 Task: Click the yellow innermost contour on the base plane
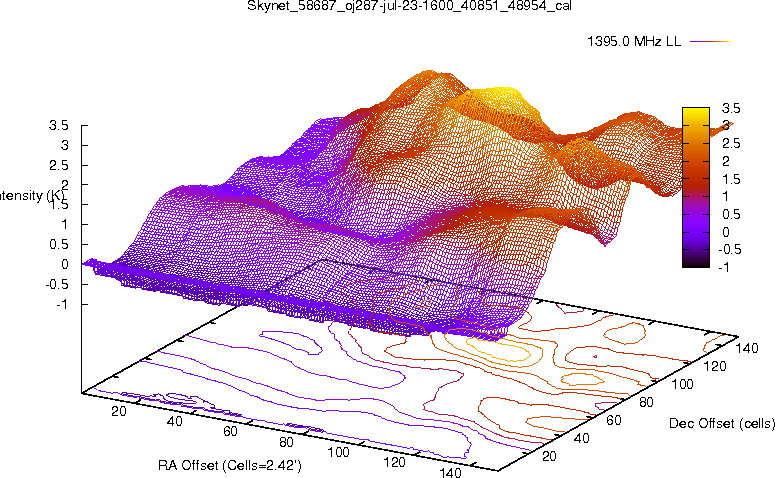click(x=497, y=350)
